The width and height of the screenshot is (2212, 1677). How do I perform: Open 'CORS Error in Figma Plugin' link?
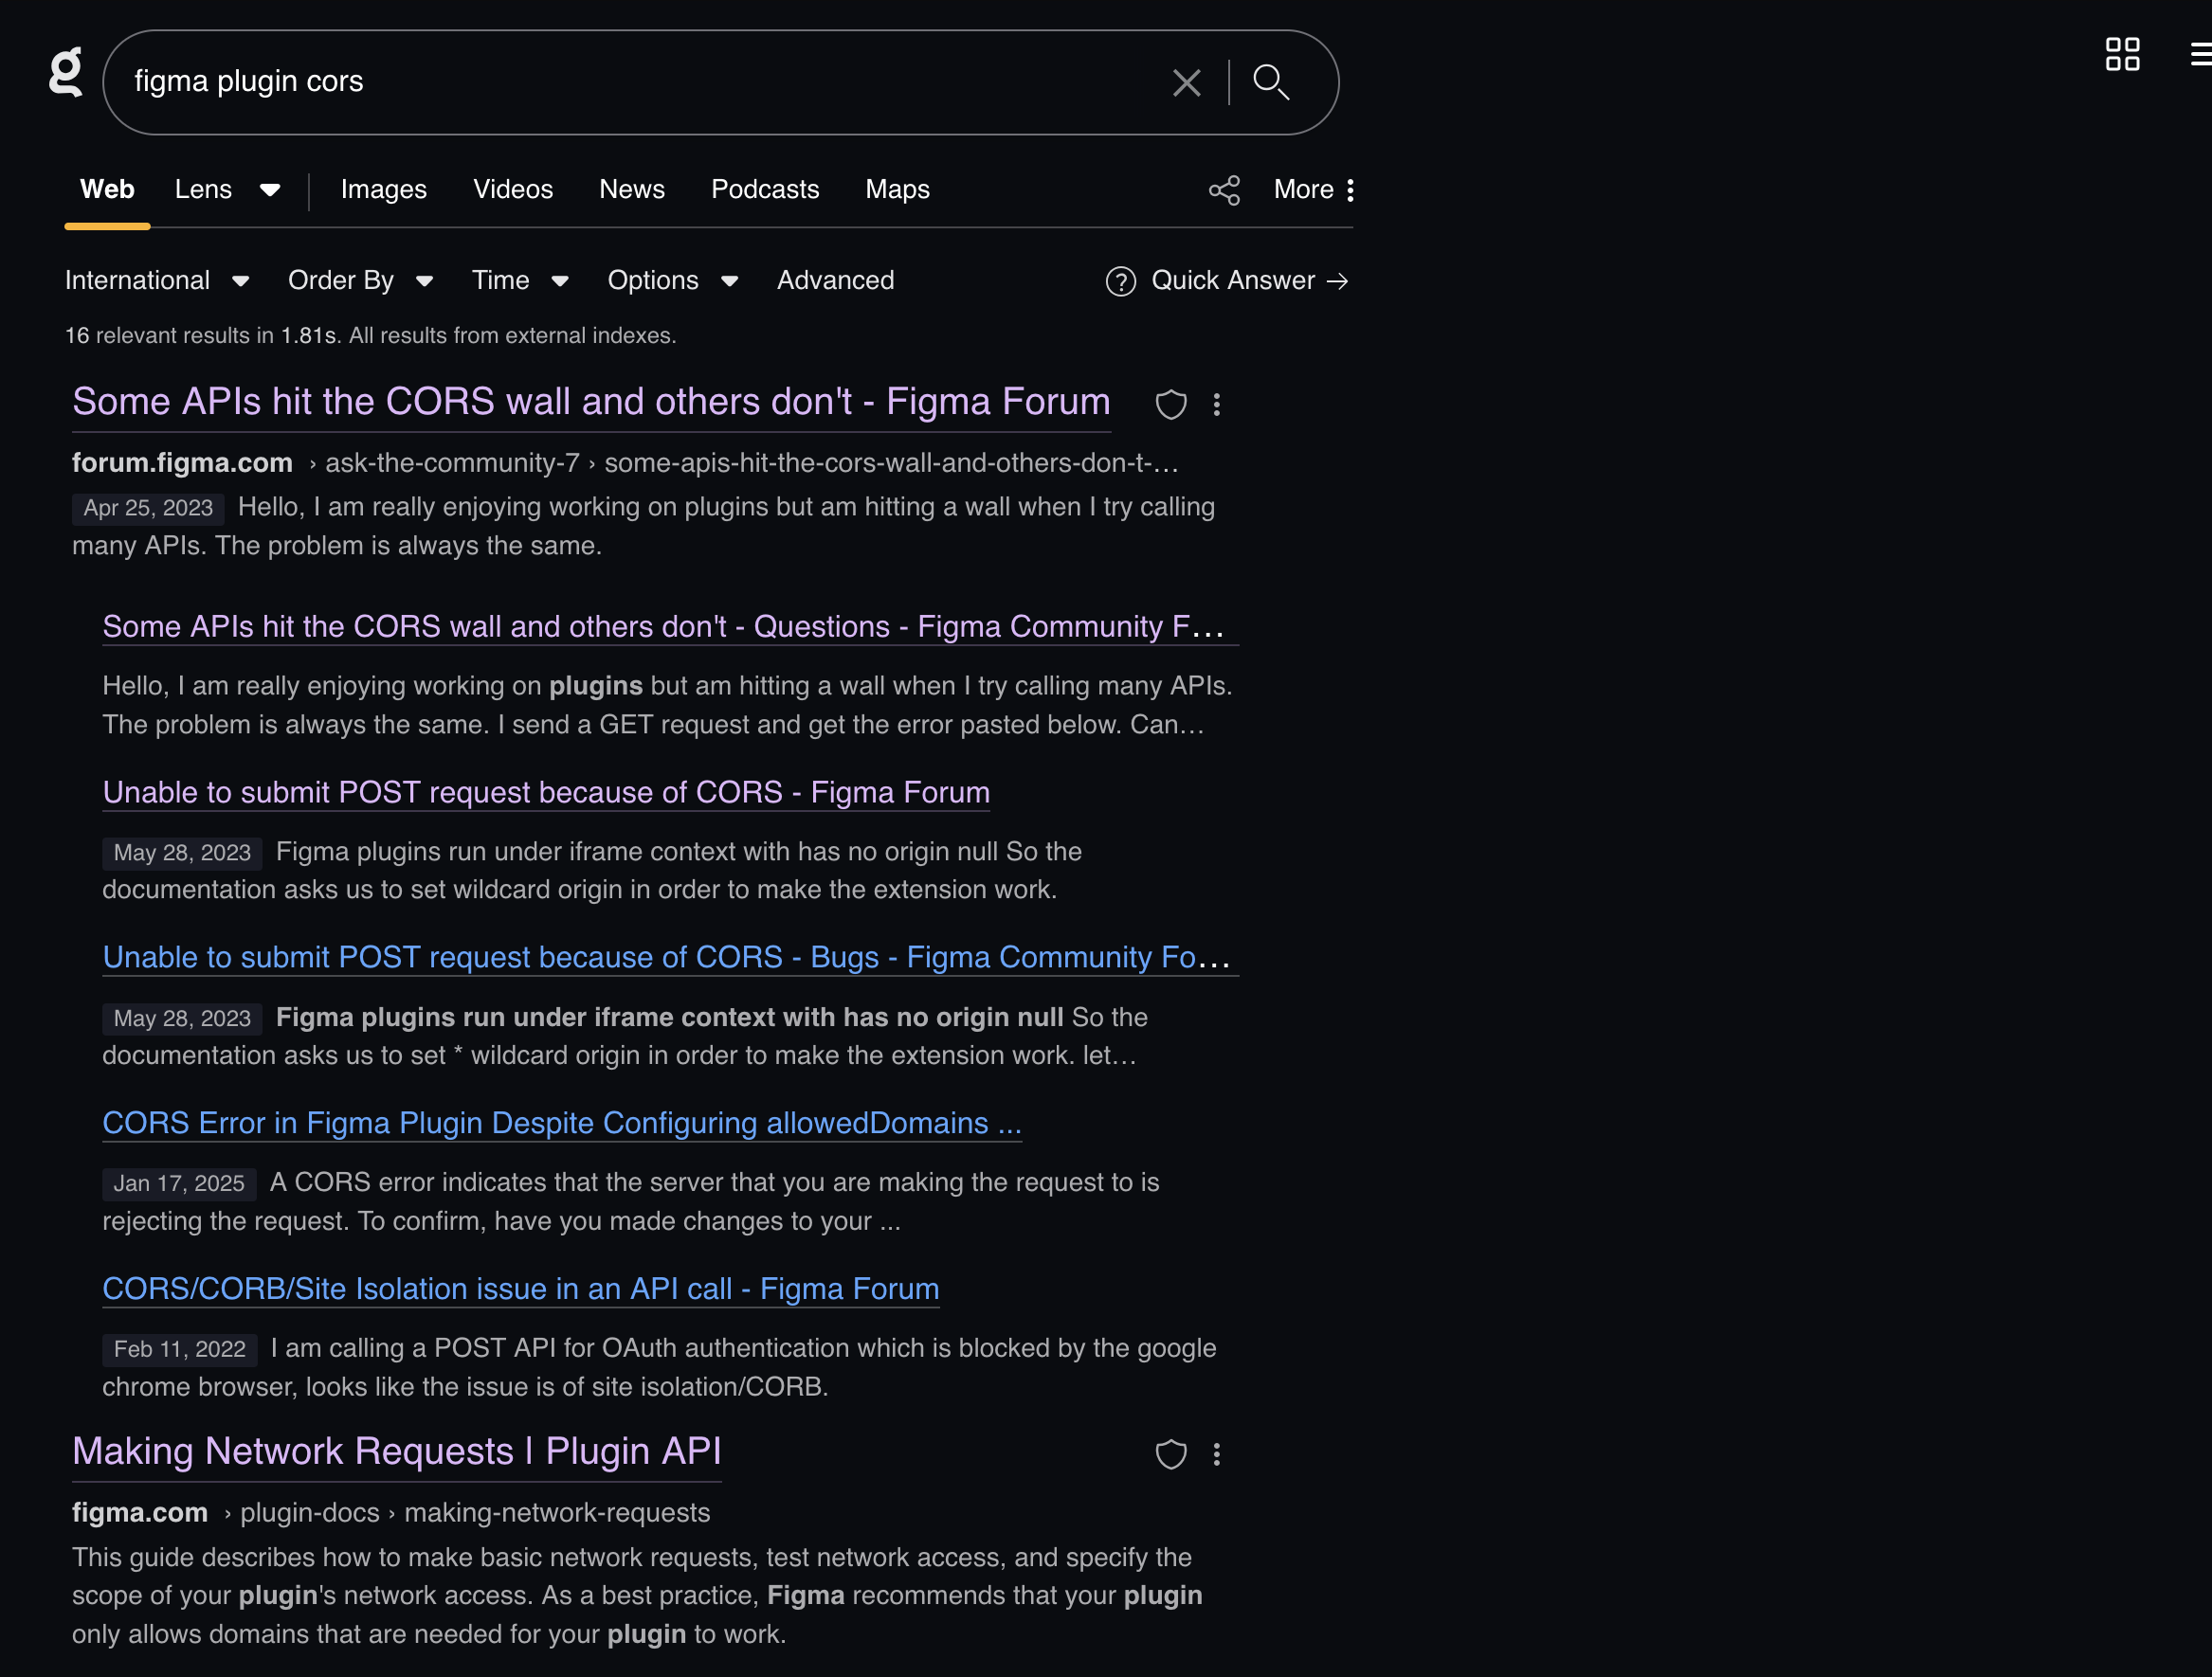561,1123
